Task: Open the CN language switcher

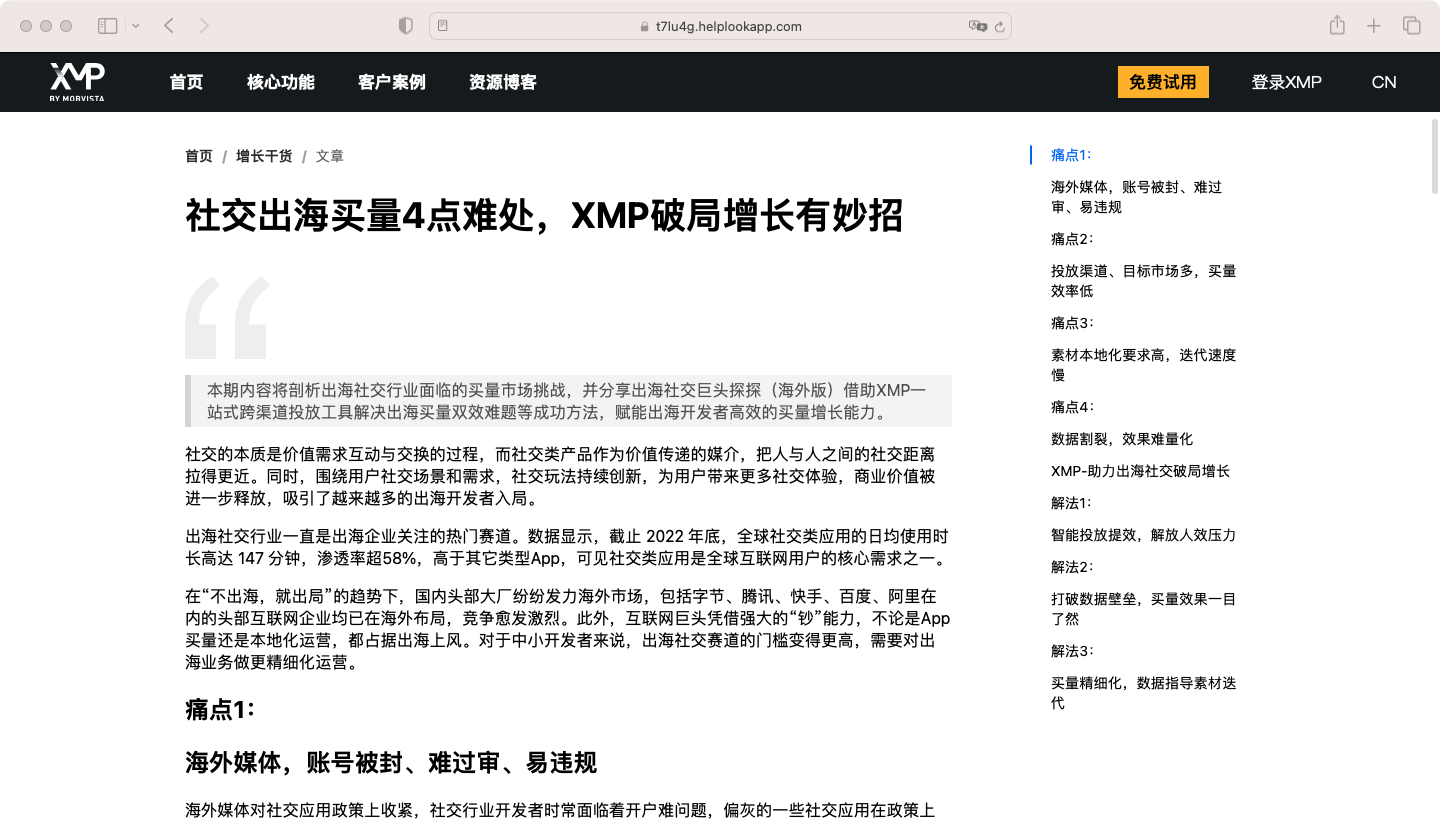Action: click(1384, 82)
